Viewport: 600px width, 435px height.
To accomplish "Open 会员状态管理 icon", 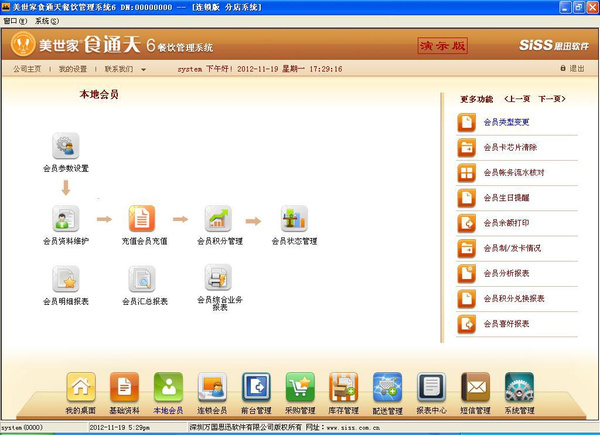I will click(x=294, y=218).
